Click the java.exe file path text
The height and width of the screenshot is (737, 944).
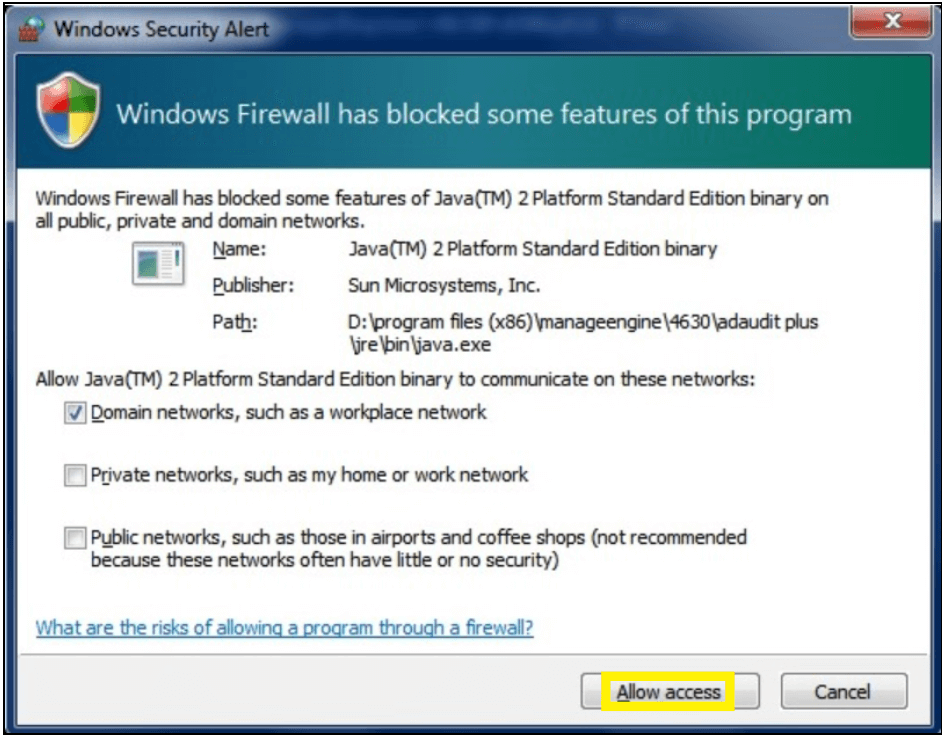tap(582, 334)
